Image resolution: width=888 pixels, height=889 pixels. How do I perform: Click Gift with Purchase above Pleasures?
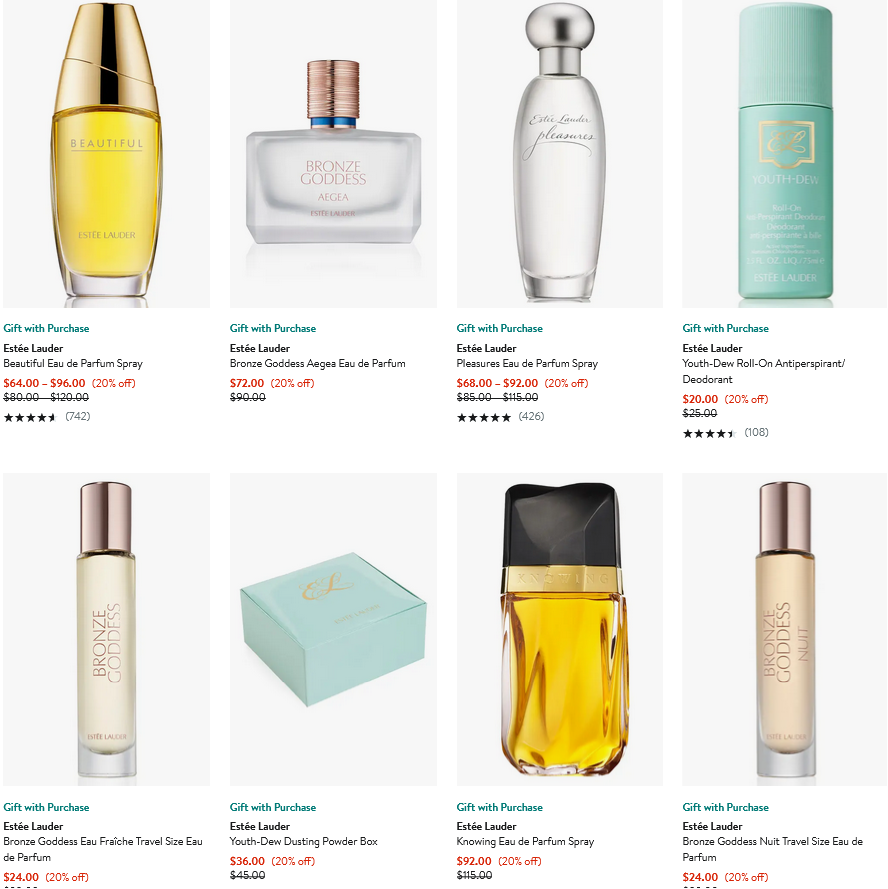click(x=500, y=328)
